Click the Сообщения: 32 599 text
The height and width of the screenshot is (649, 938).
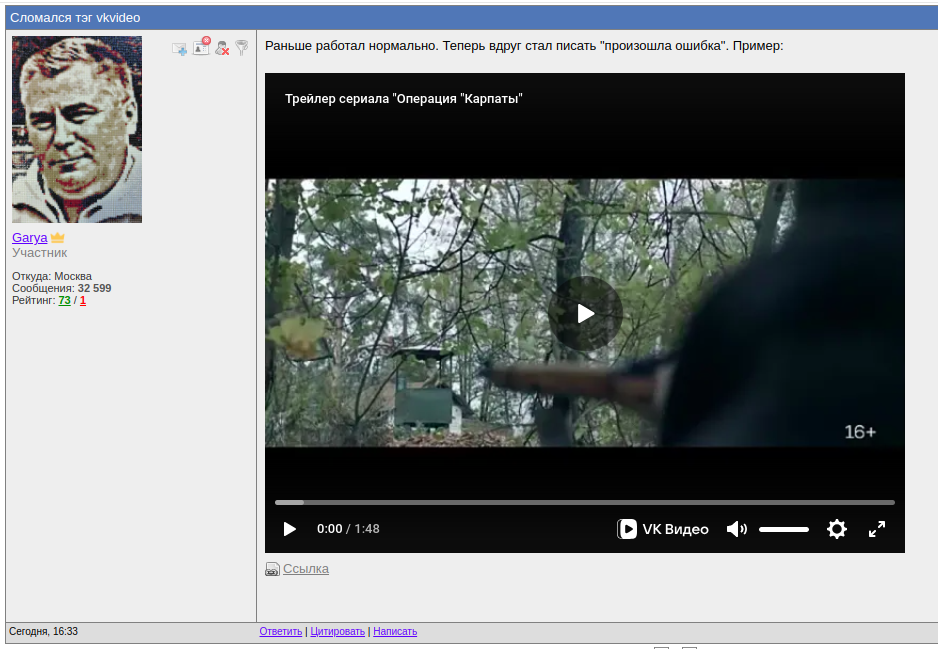62,288
